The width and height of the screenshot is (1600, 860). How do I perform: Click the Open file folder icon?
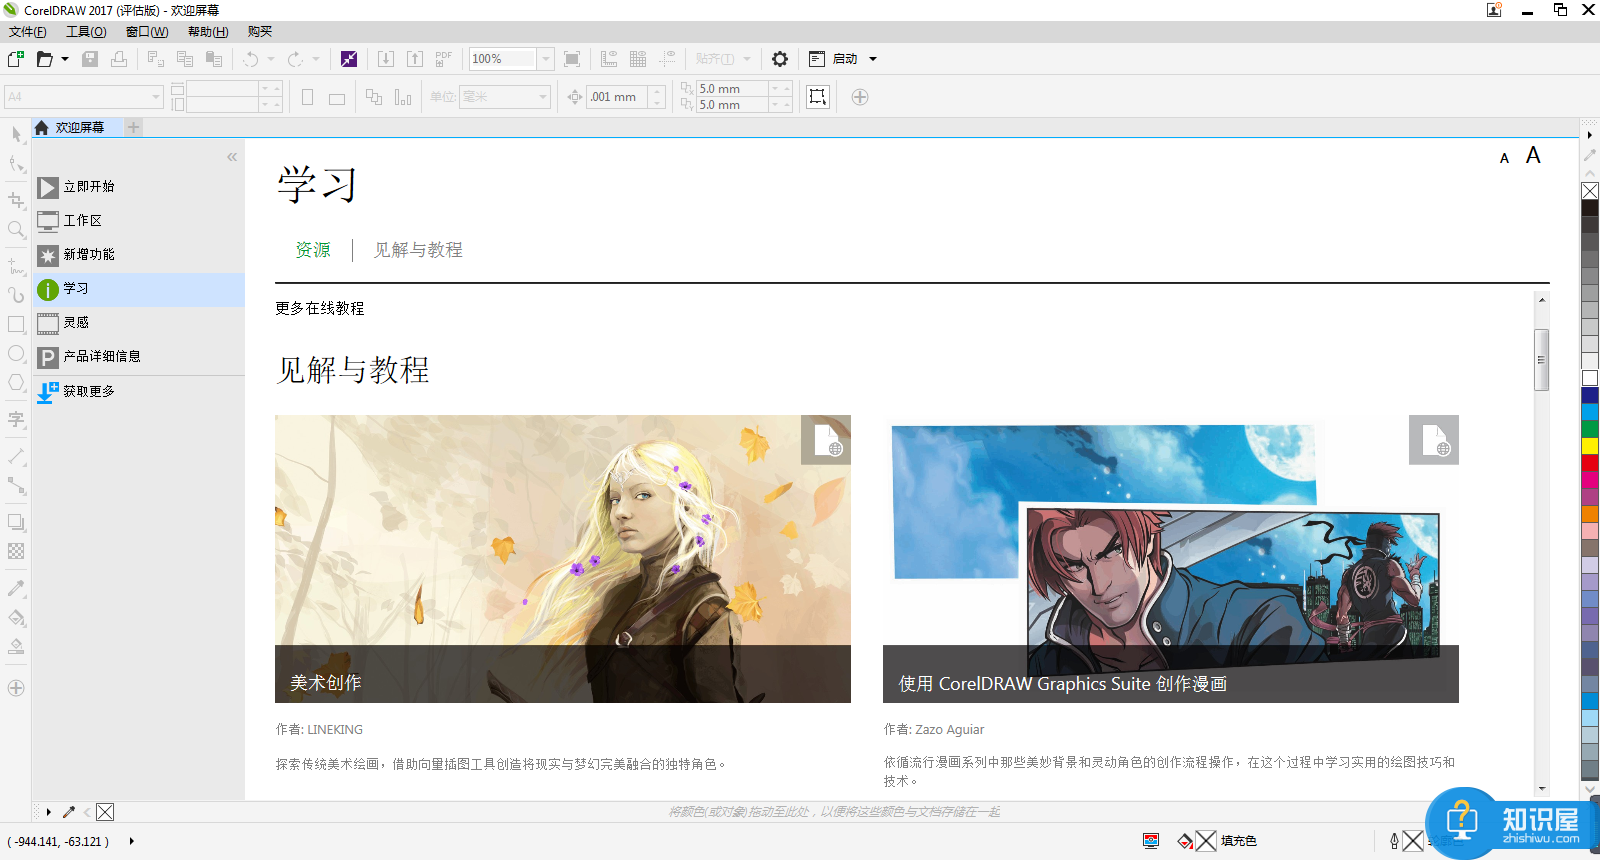point(45,59)
